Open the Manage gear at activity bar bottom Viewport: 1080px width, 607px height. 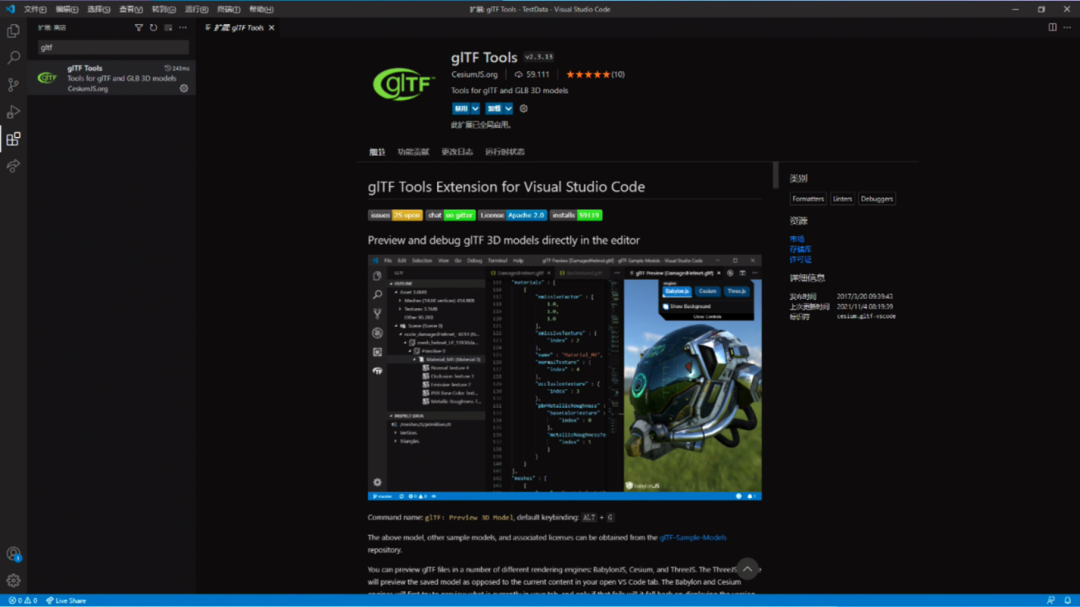click(13, 581)
